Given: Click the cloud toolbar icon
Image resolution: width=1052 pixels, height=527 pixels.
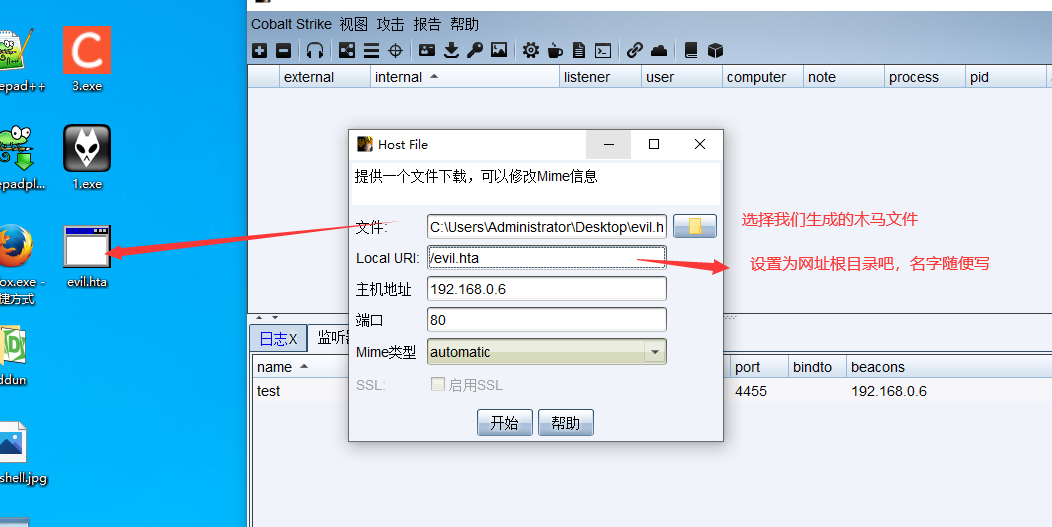Looking at the screenshot, I should [x=659, y=50].
